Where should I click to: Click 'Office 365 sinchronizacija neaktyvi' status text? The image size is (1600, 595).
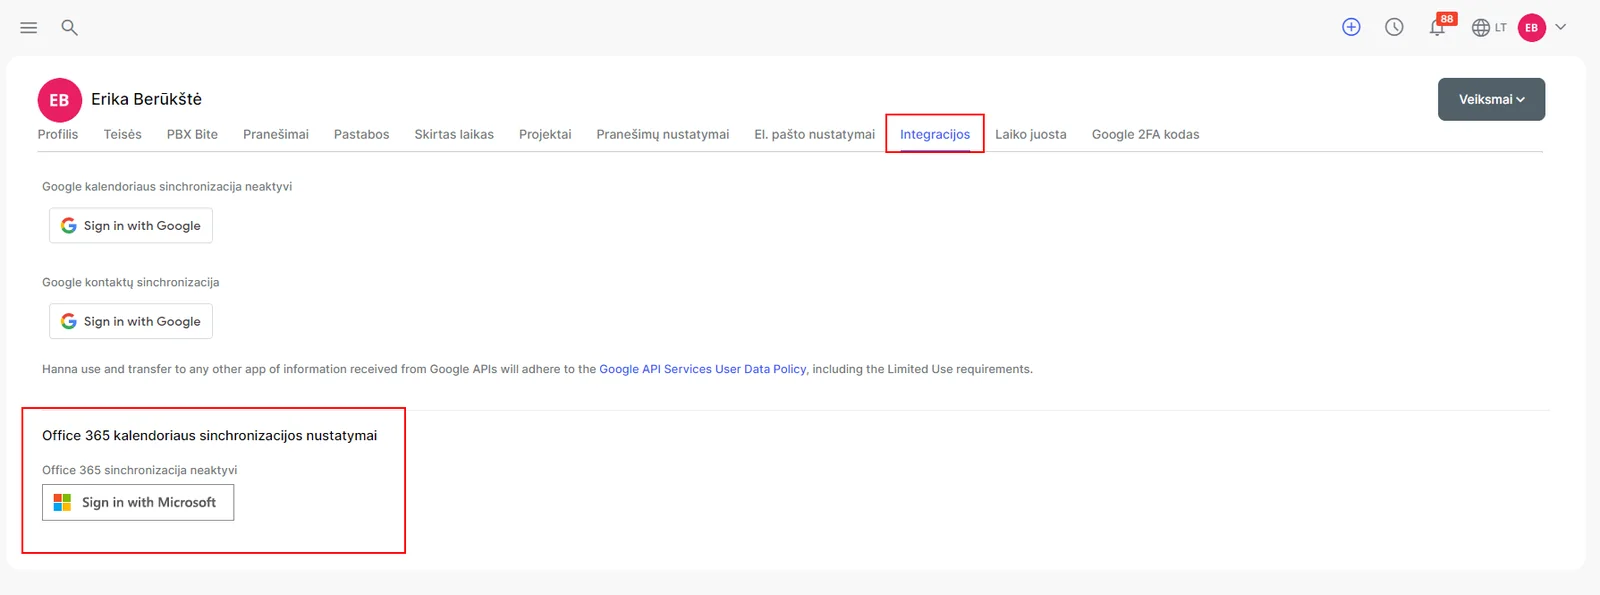(140, 470)
